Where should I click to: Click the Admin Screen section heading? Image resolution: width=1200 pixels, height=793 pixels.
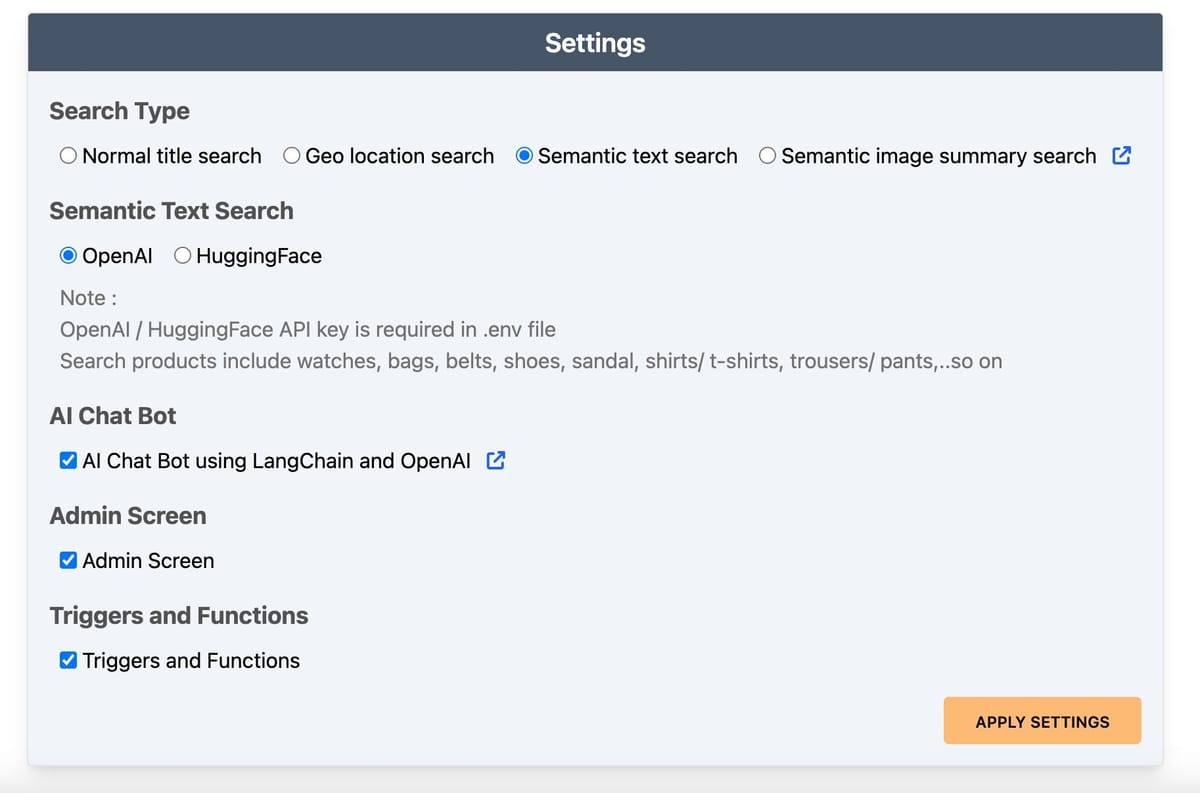pos(127,516)
